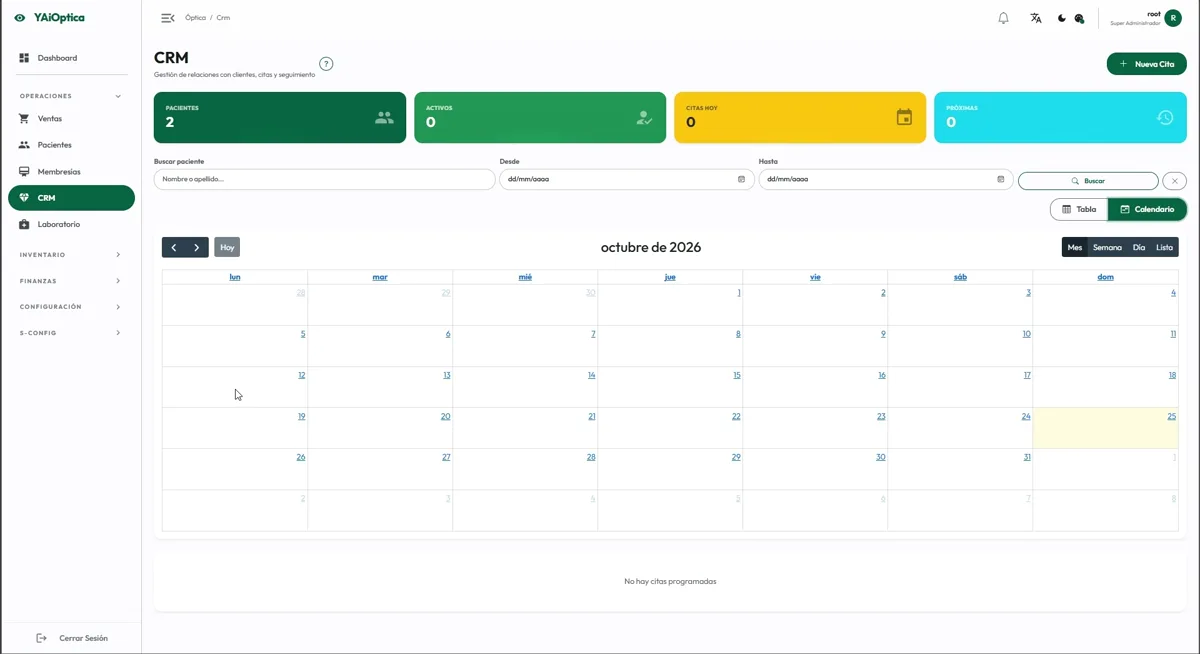1200x654 pixels.
Task: Toggle dark mode with the moon icon
Action: pos(1061,18)
